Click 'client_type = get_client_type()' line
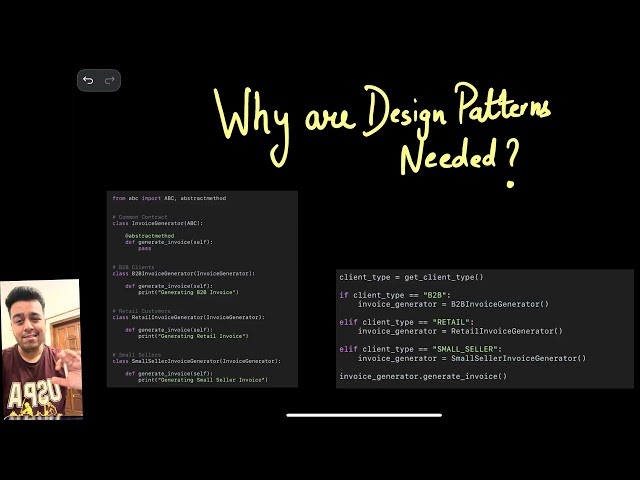The width and height of the screenshot is (640, 480). tap(411, 277)
